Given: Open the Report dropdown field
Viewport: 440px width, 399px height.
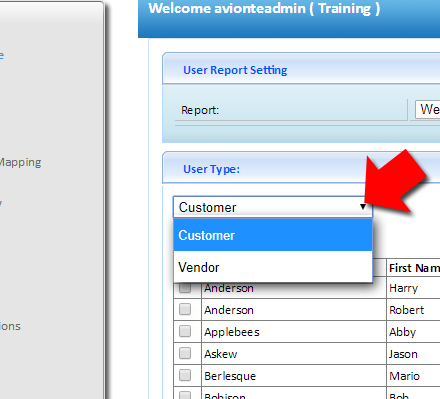Looking at the screenshot, I should click(427, 110).
